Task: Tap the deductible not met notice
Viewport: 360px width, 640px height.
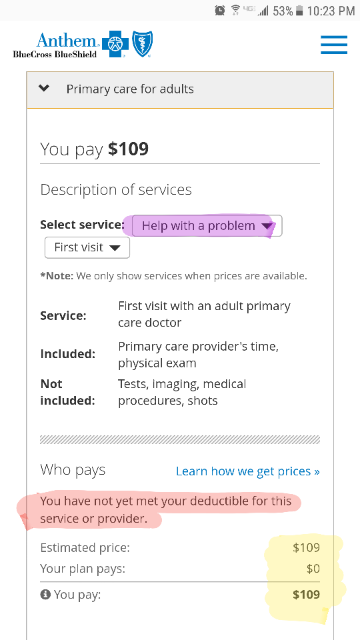Action: click(x=166, y=509)
